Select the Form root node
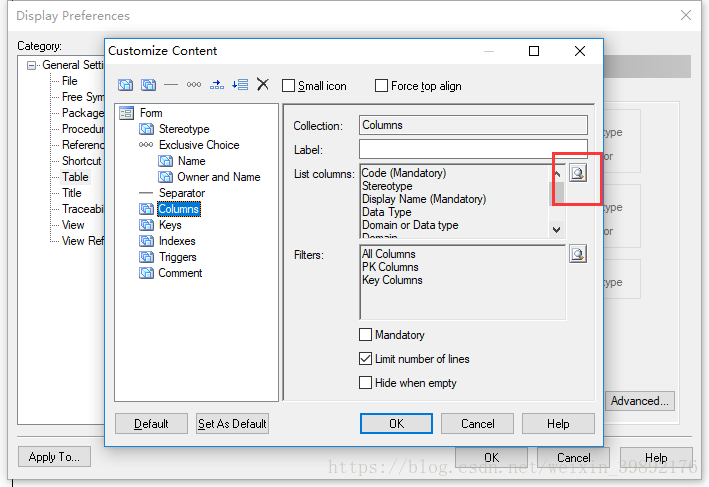This screenshot has height=487, width=709. point(151,113)
